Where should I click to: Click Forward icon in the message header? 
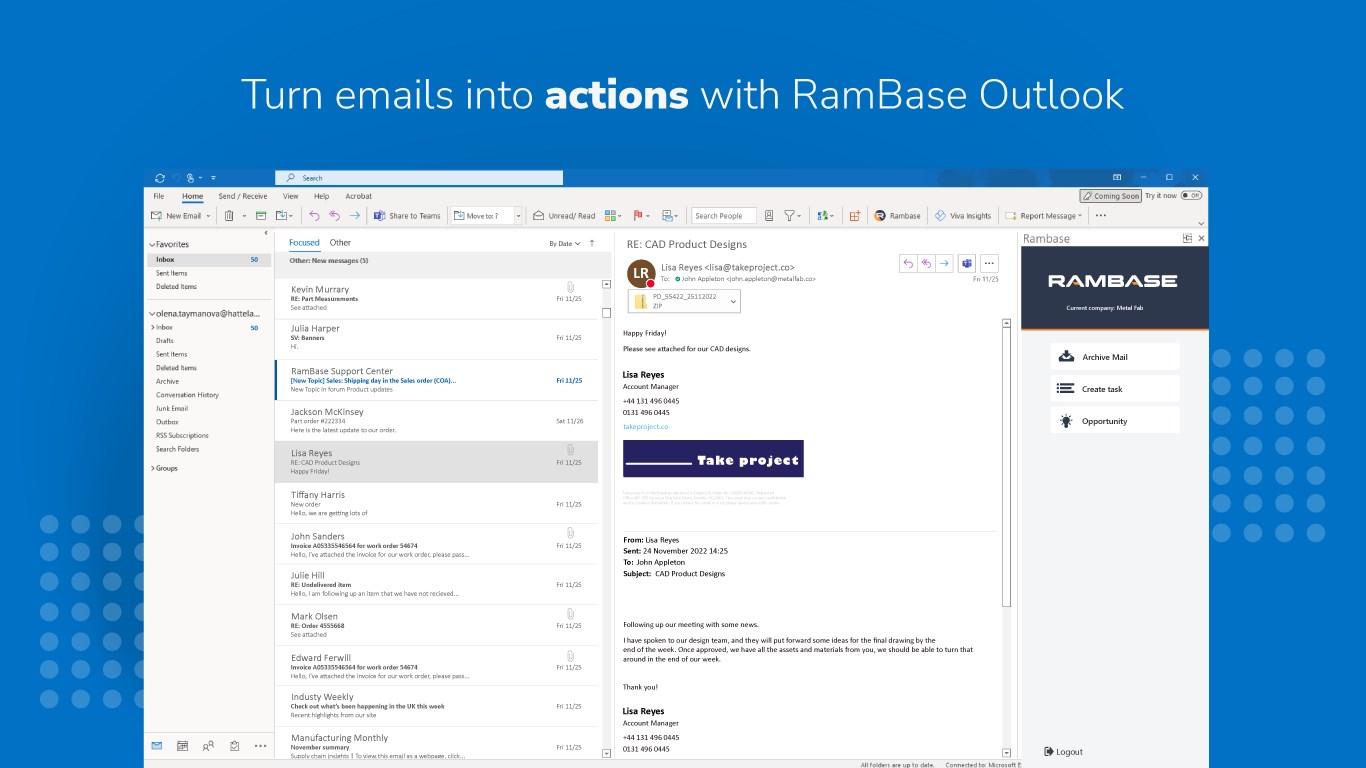click(944, 263)
